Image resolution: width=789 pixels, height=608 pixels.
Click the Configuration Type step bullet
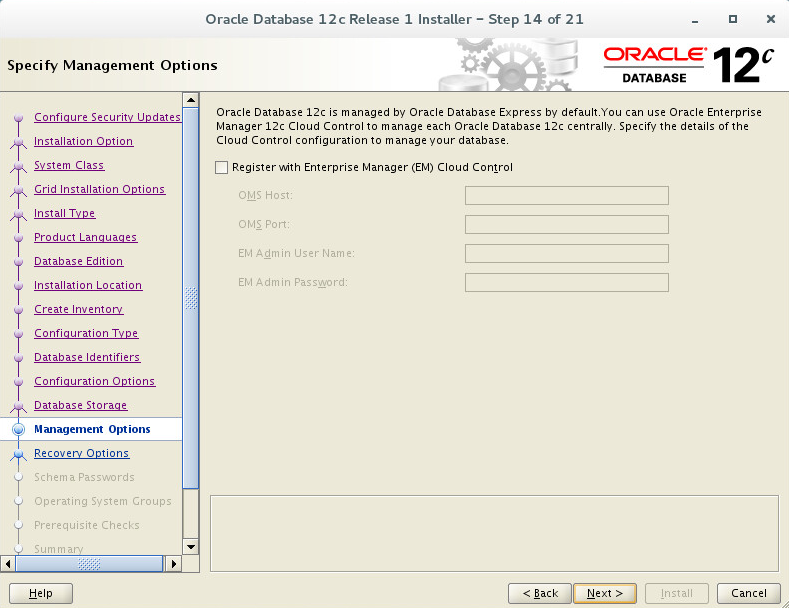(x=19, y=334)
